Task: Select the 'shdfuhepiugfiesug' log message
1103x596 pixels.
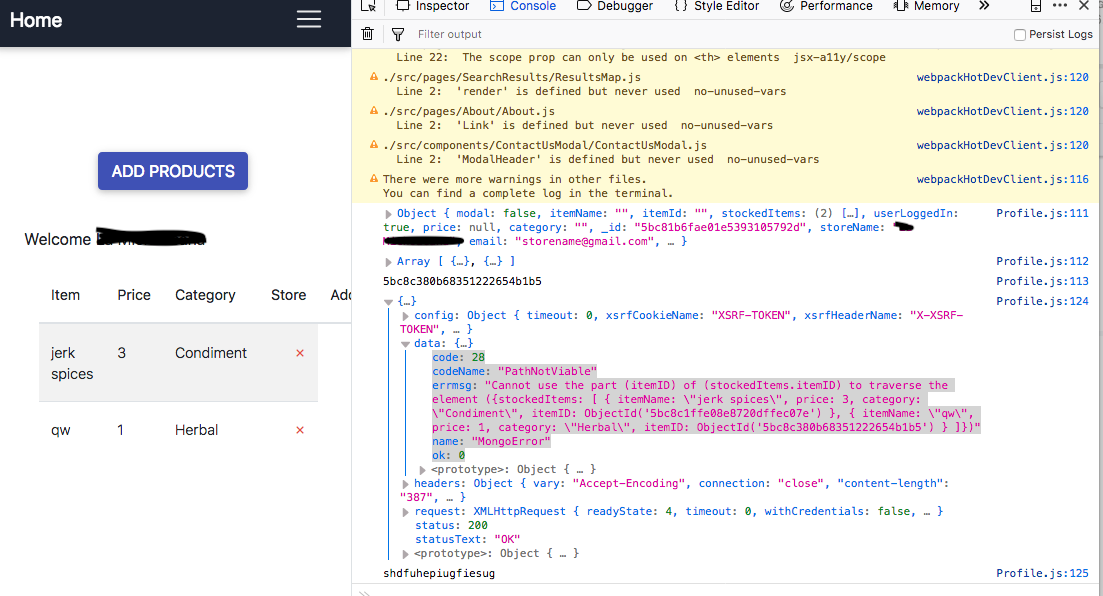Action: coord(439,573)
